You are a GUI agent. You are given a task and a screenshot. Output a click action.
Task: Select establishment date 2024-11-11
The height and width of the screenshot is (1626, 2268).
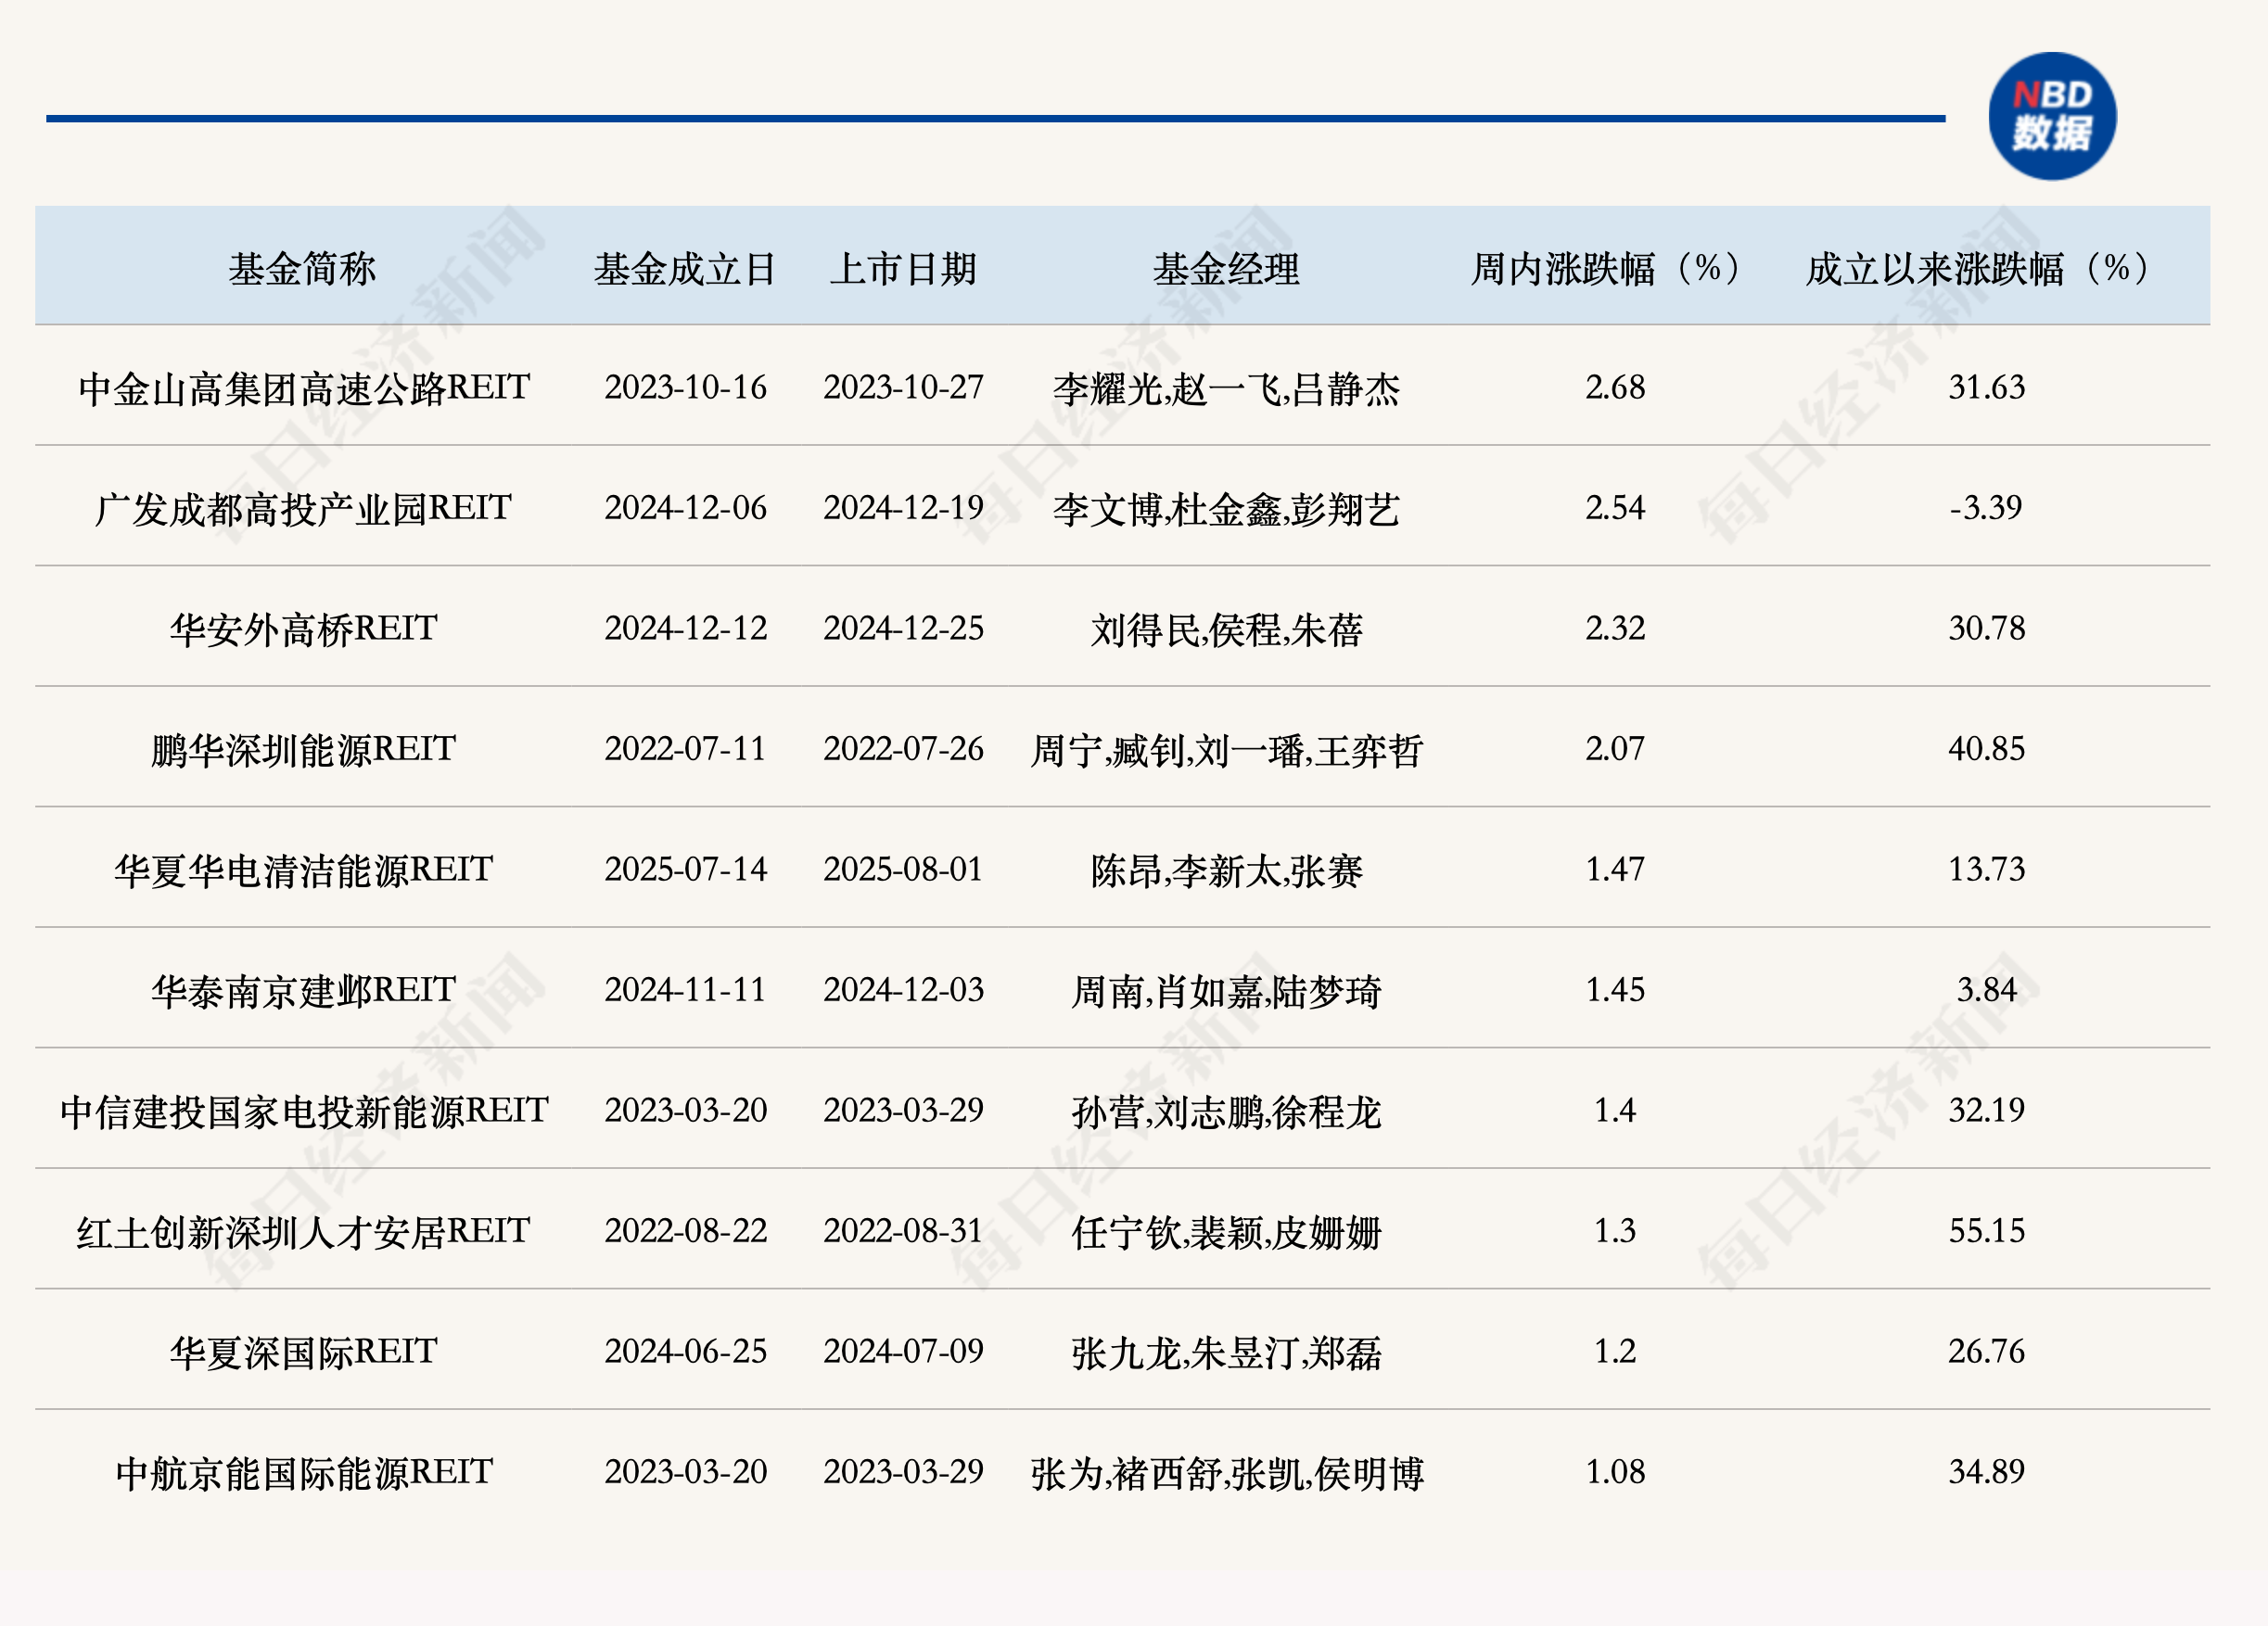(x=685, y=990)
